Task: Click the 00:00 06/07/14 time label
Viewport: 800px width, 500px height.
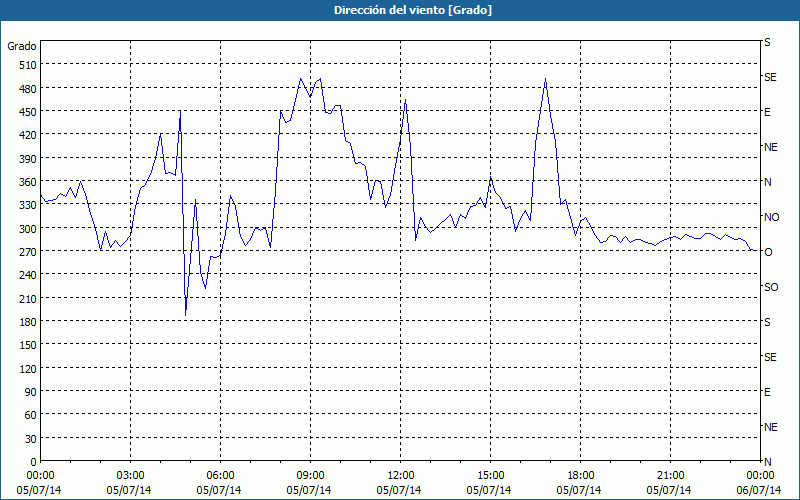Action: tap(760, 483)
